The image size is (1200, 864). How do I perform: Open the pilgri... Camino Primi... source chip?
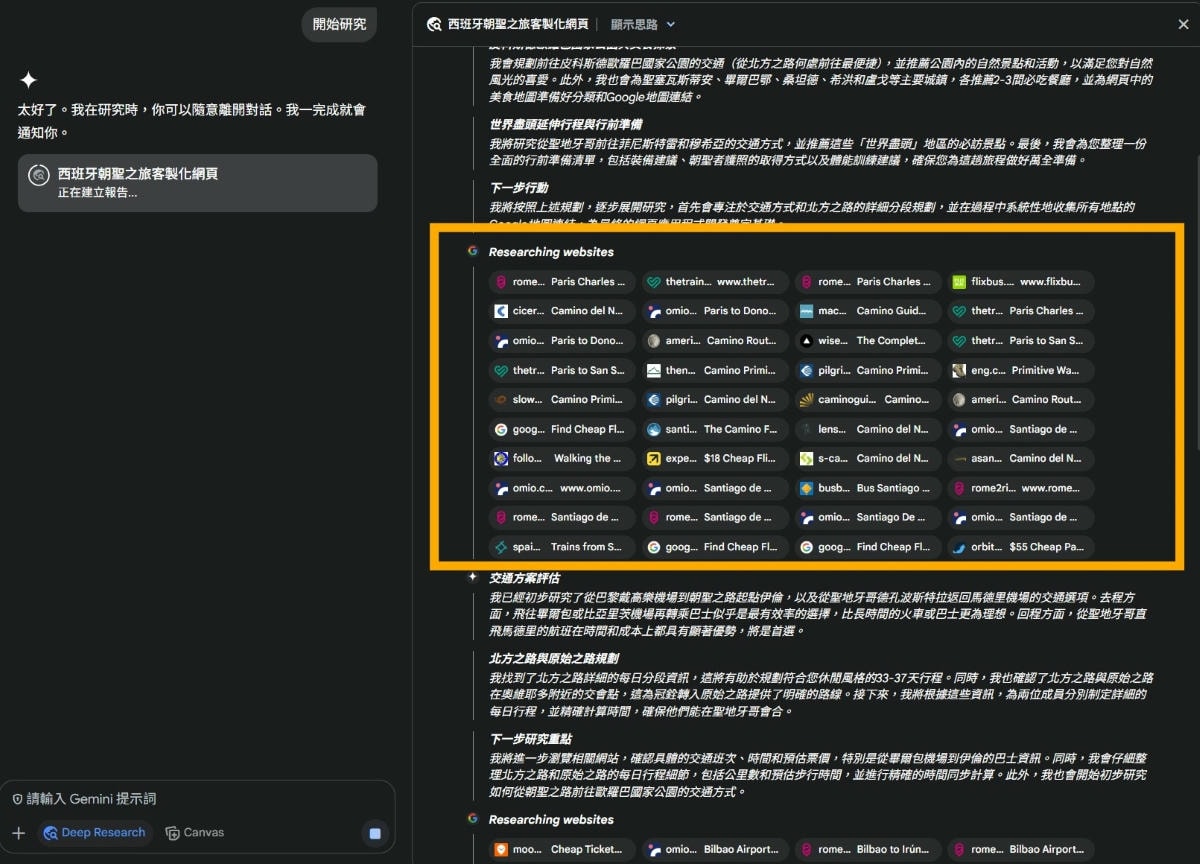click(x=868, y=370)
